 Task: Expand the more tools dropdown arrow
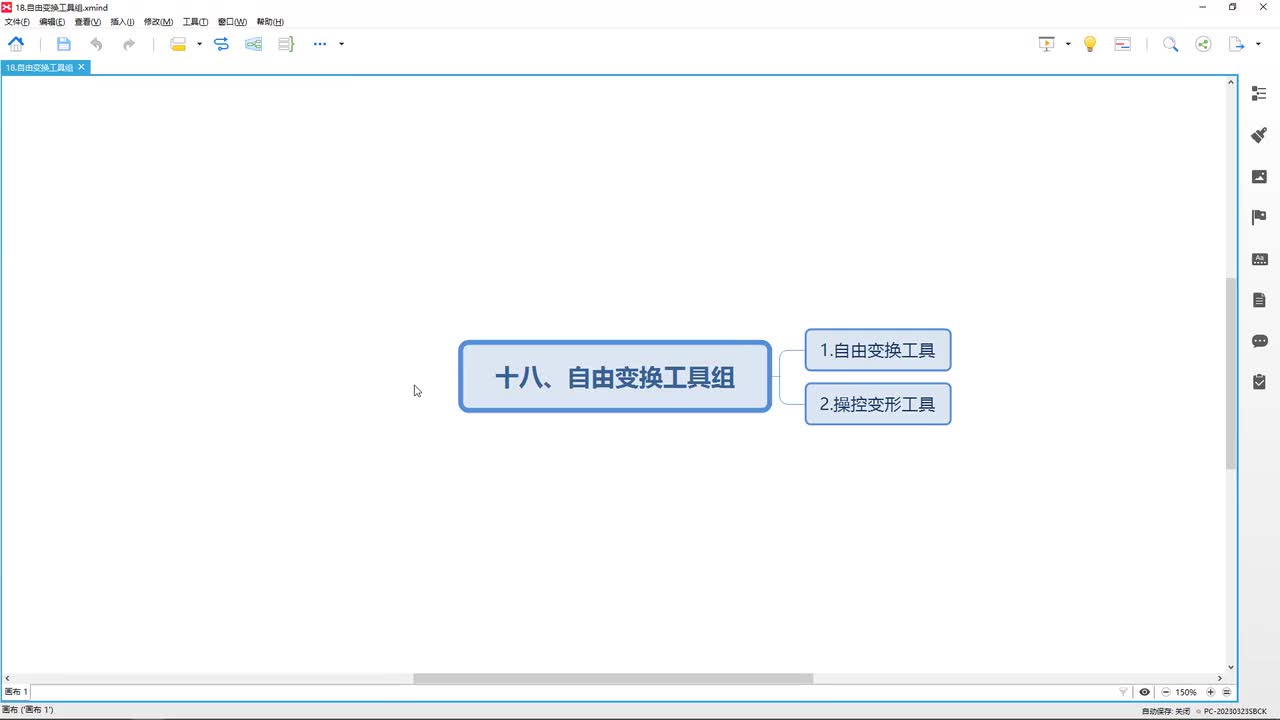pos(341,44)
